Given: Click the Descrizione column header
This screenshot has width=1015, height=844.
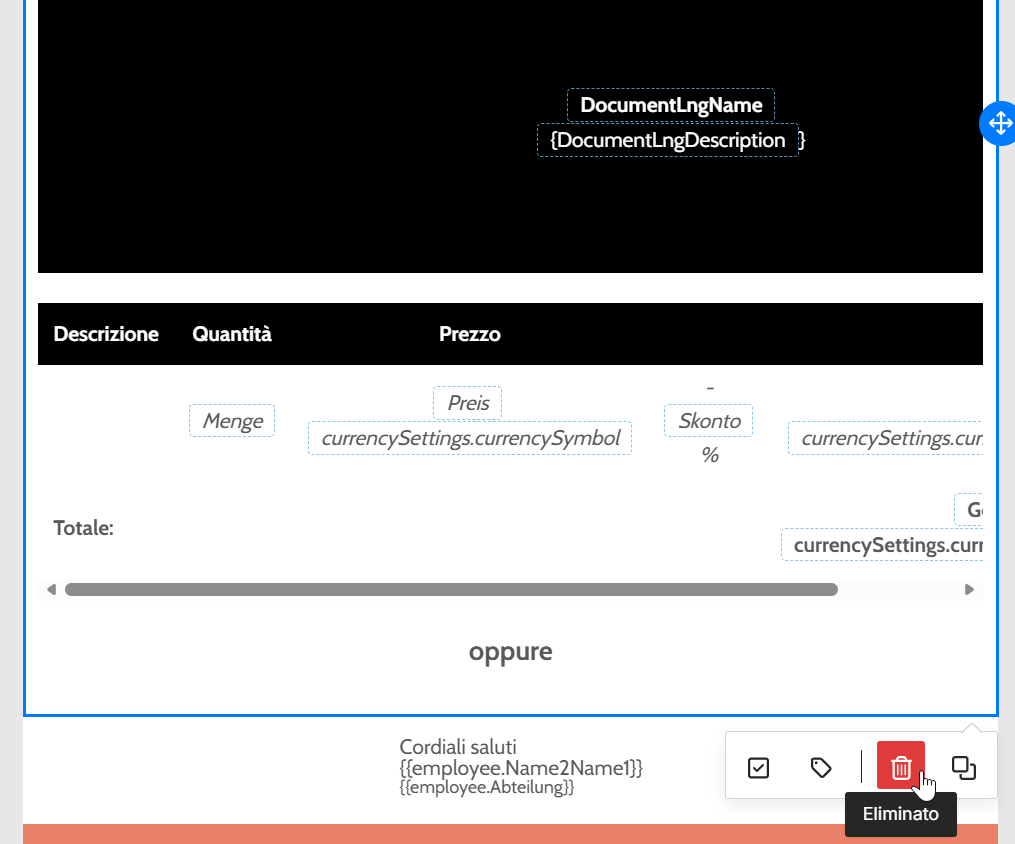Looking at the screenshot, I should click(x=106, y=334).
